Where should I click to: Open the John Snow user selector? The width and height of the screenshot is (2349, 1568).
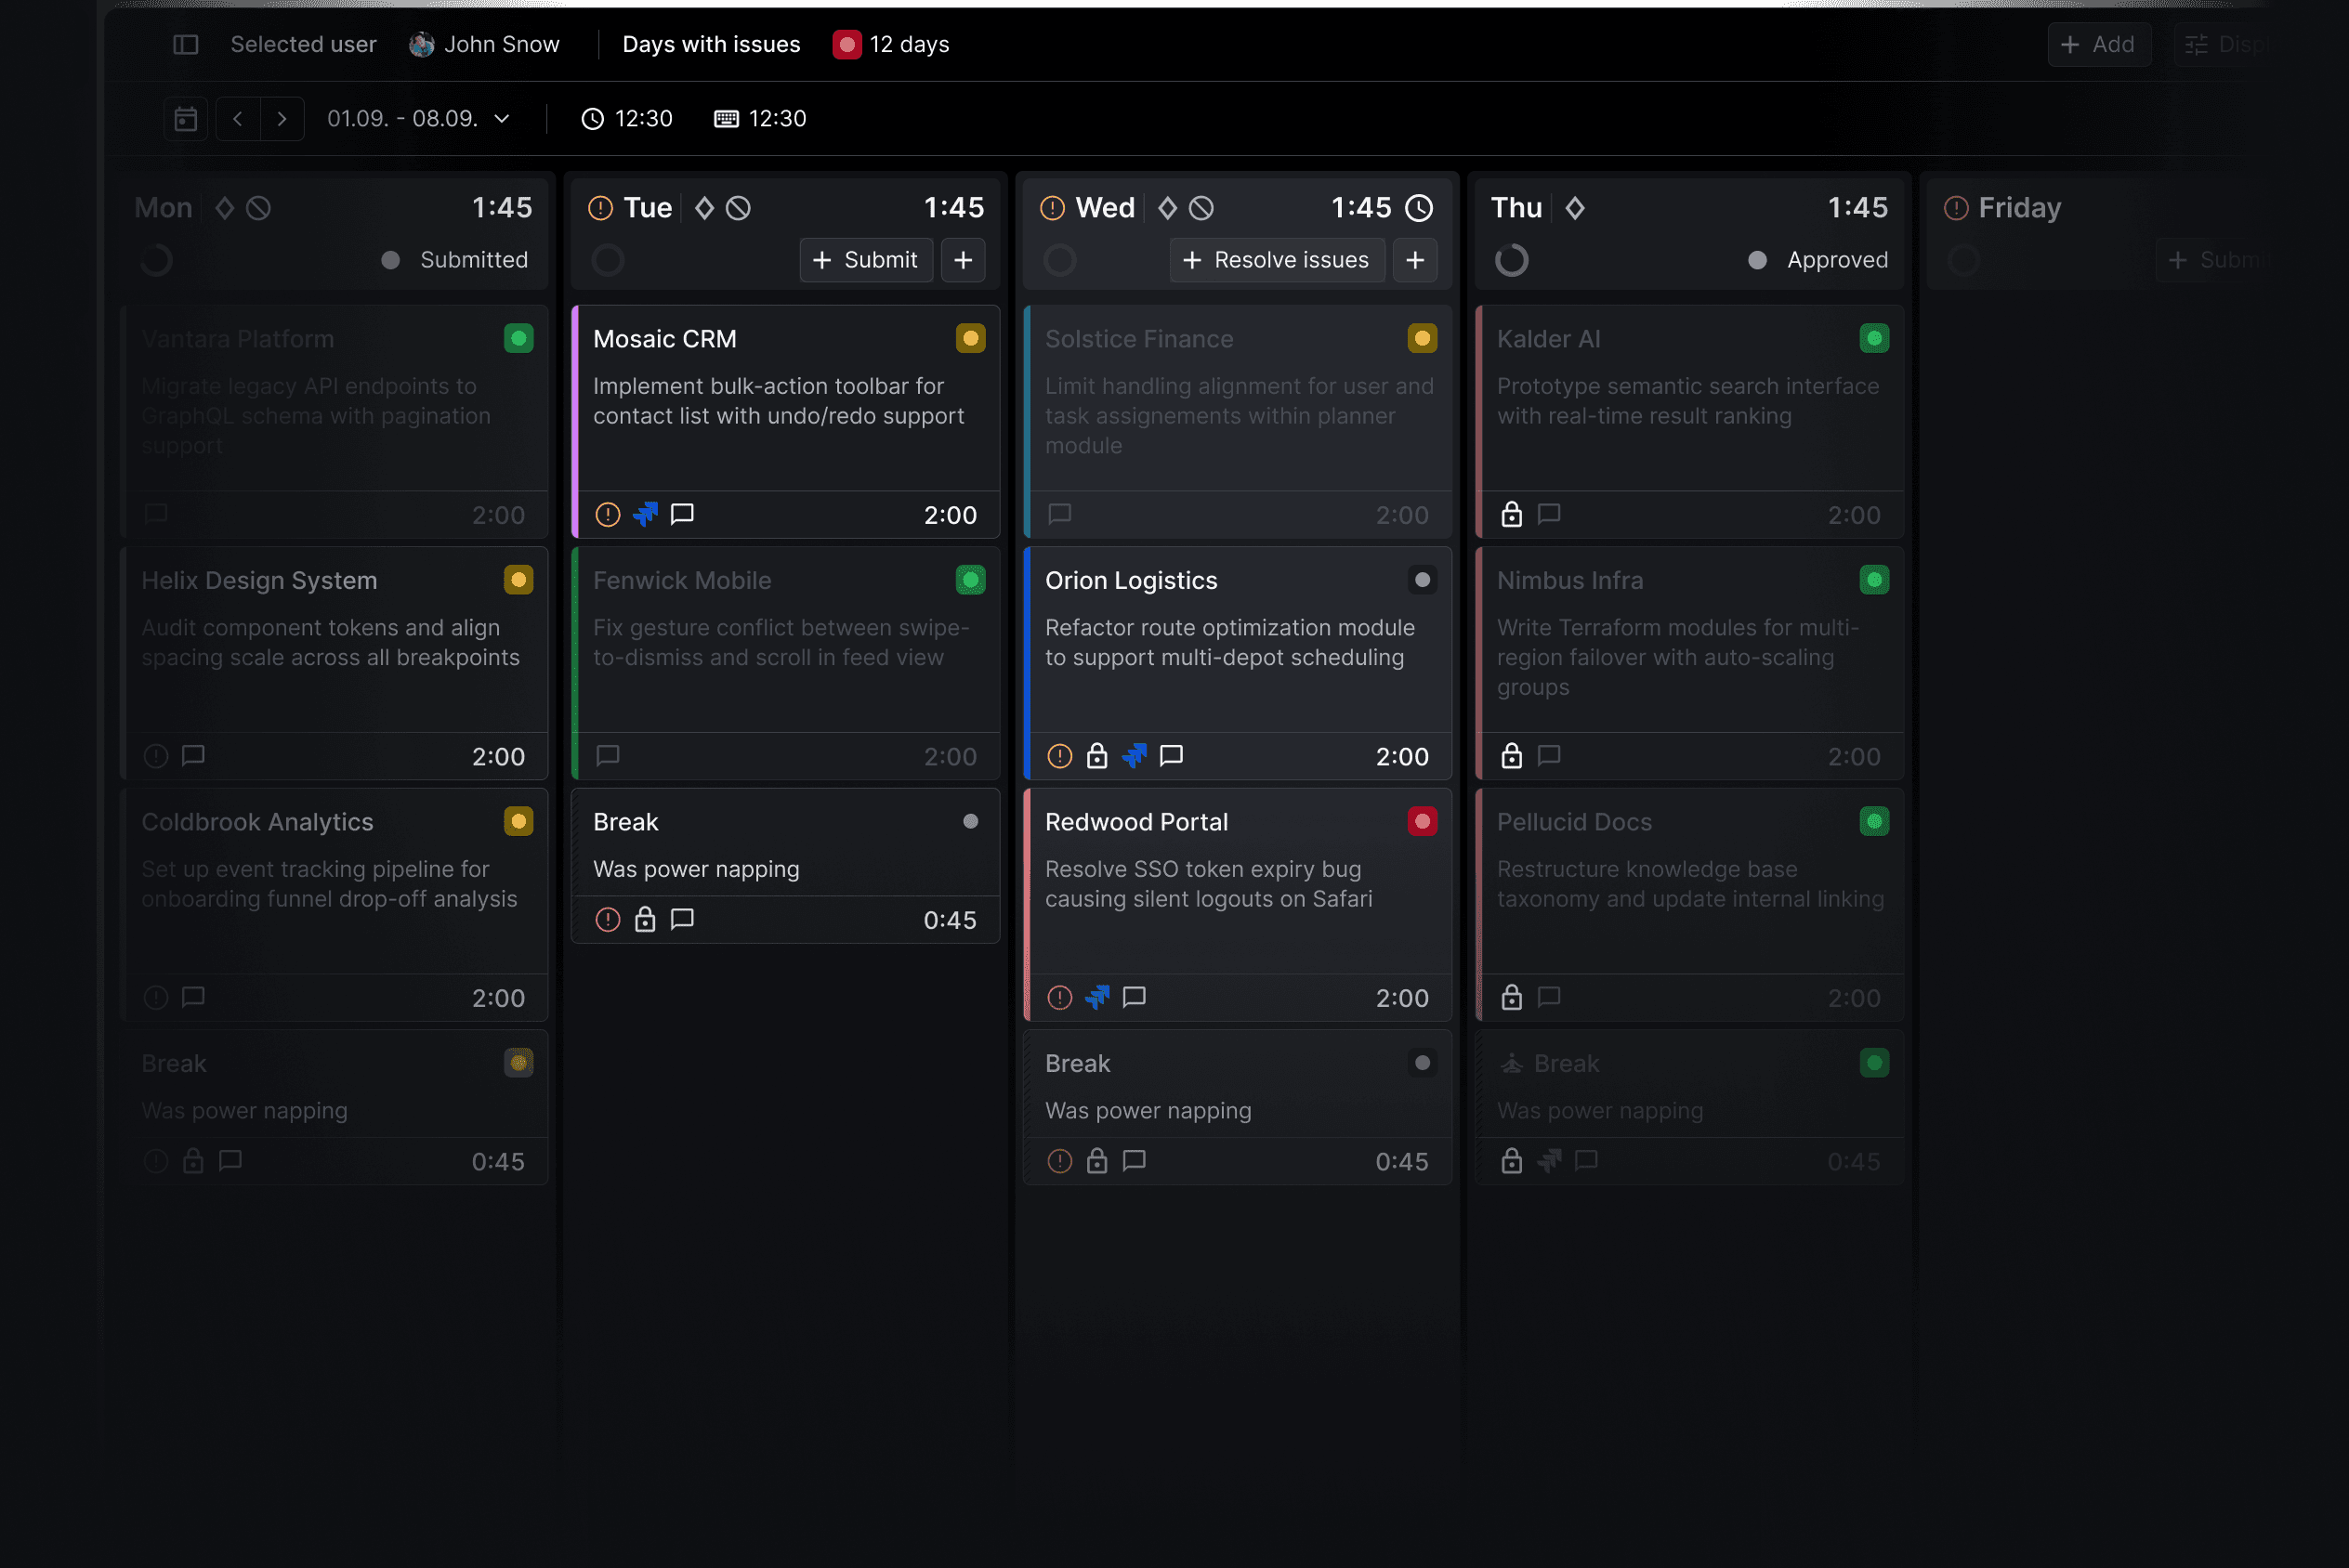(x=485, y=44)
